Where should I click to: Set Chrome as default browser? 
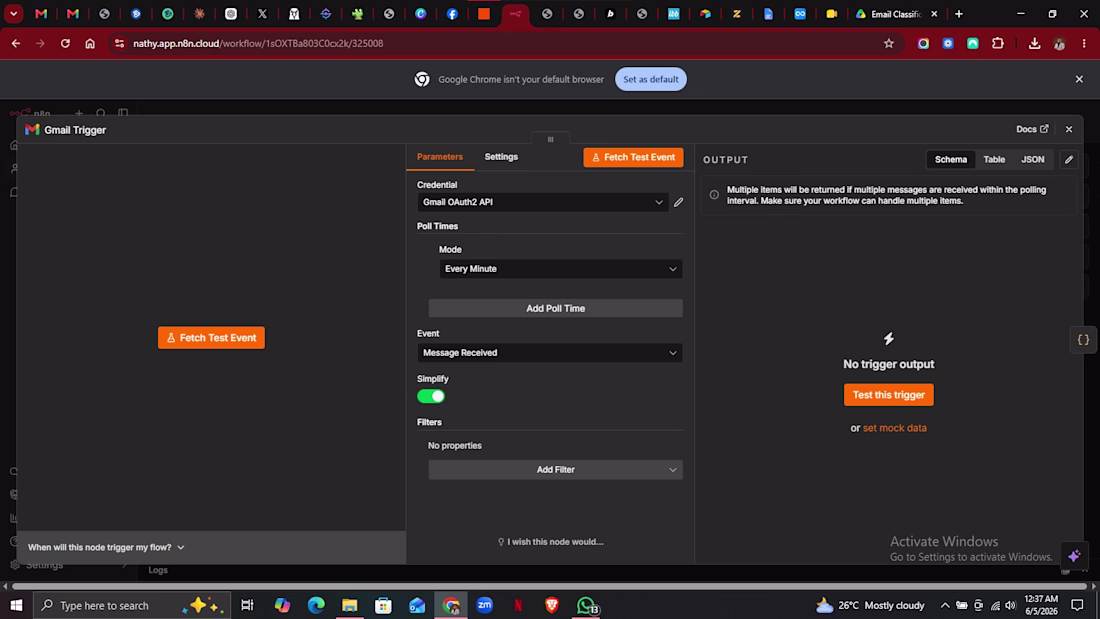tap(650, 79)
